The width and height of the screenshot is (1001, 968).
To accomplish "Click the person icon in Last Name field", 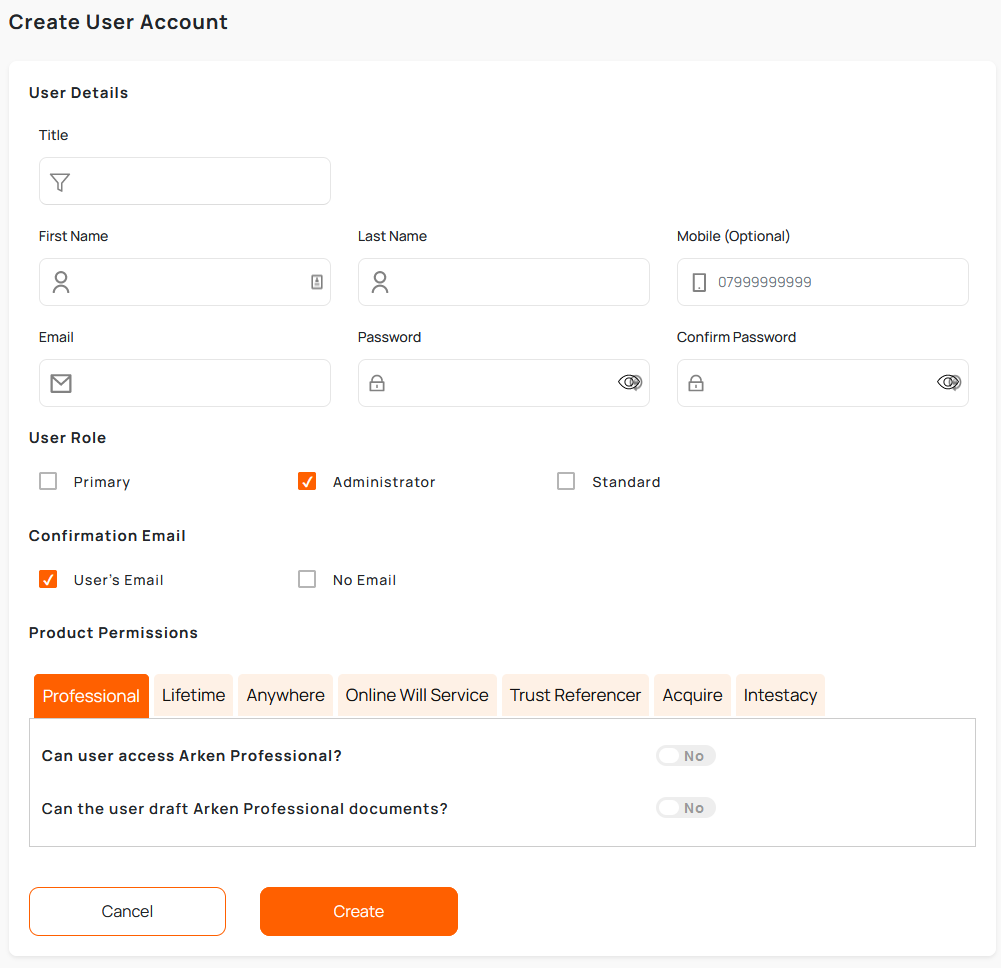I will coord(380,282).
